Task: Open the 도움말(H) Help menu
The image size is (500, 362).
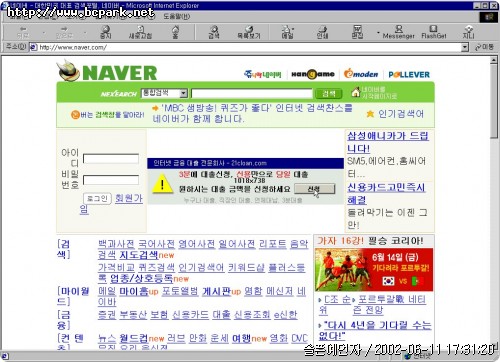Action: click(177, 16)
